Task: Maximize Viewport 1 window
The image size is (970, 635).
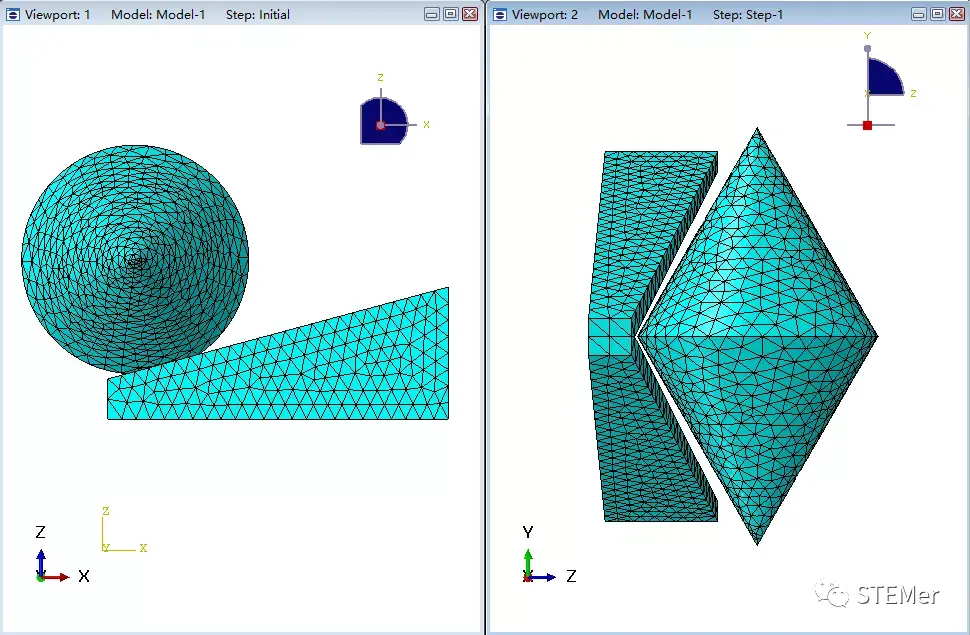Action: [451, 14]
